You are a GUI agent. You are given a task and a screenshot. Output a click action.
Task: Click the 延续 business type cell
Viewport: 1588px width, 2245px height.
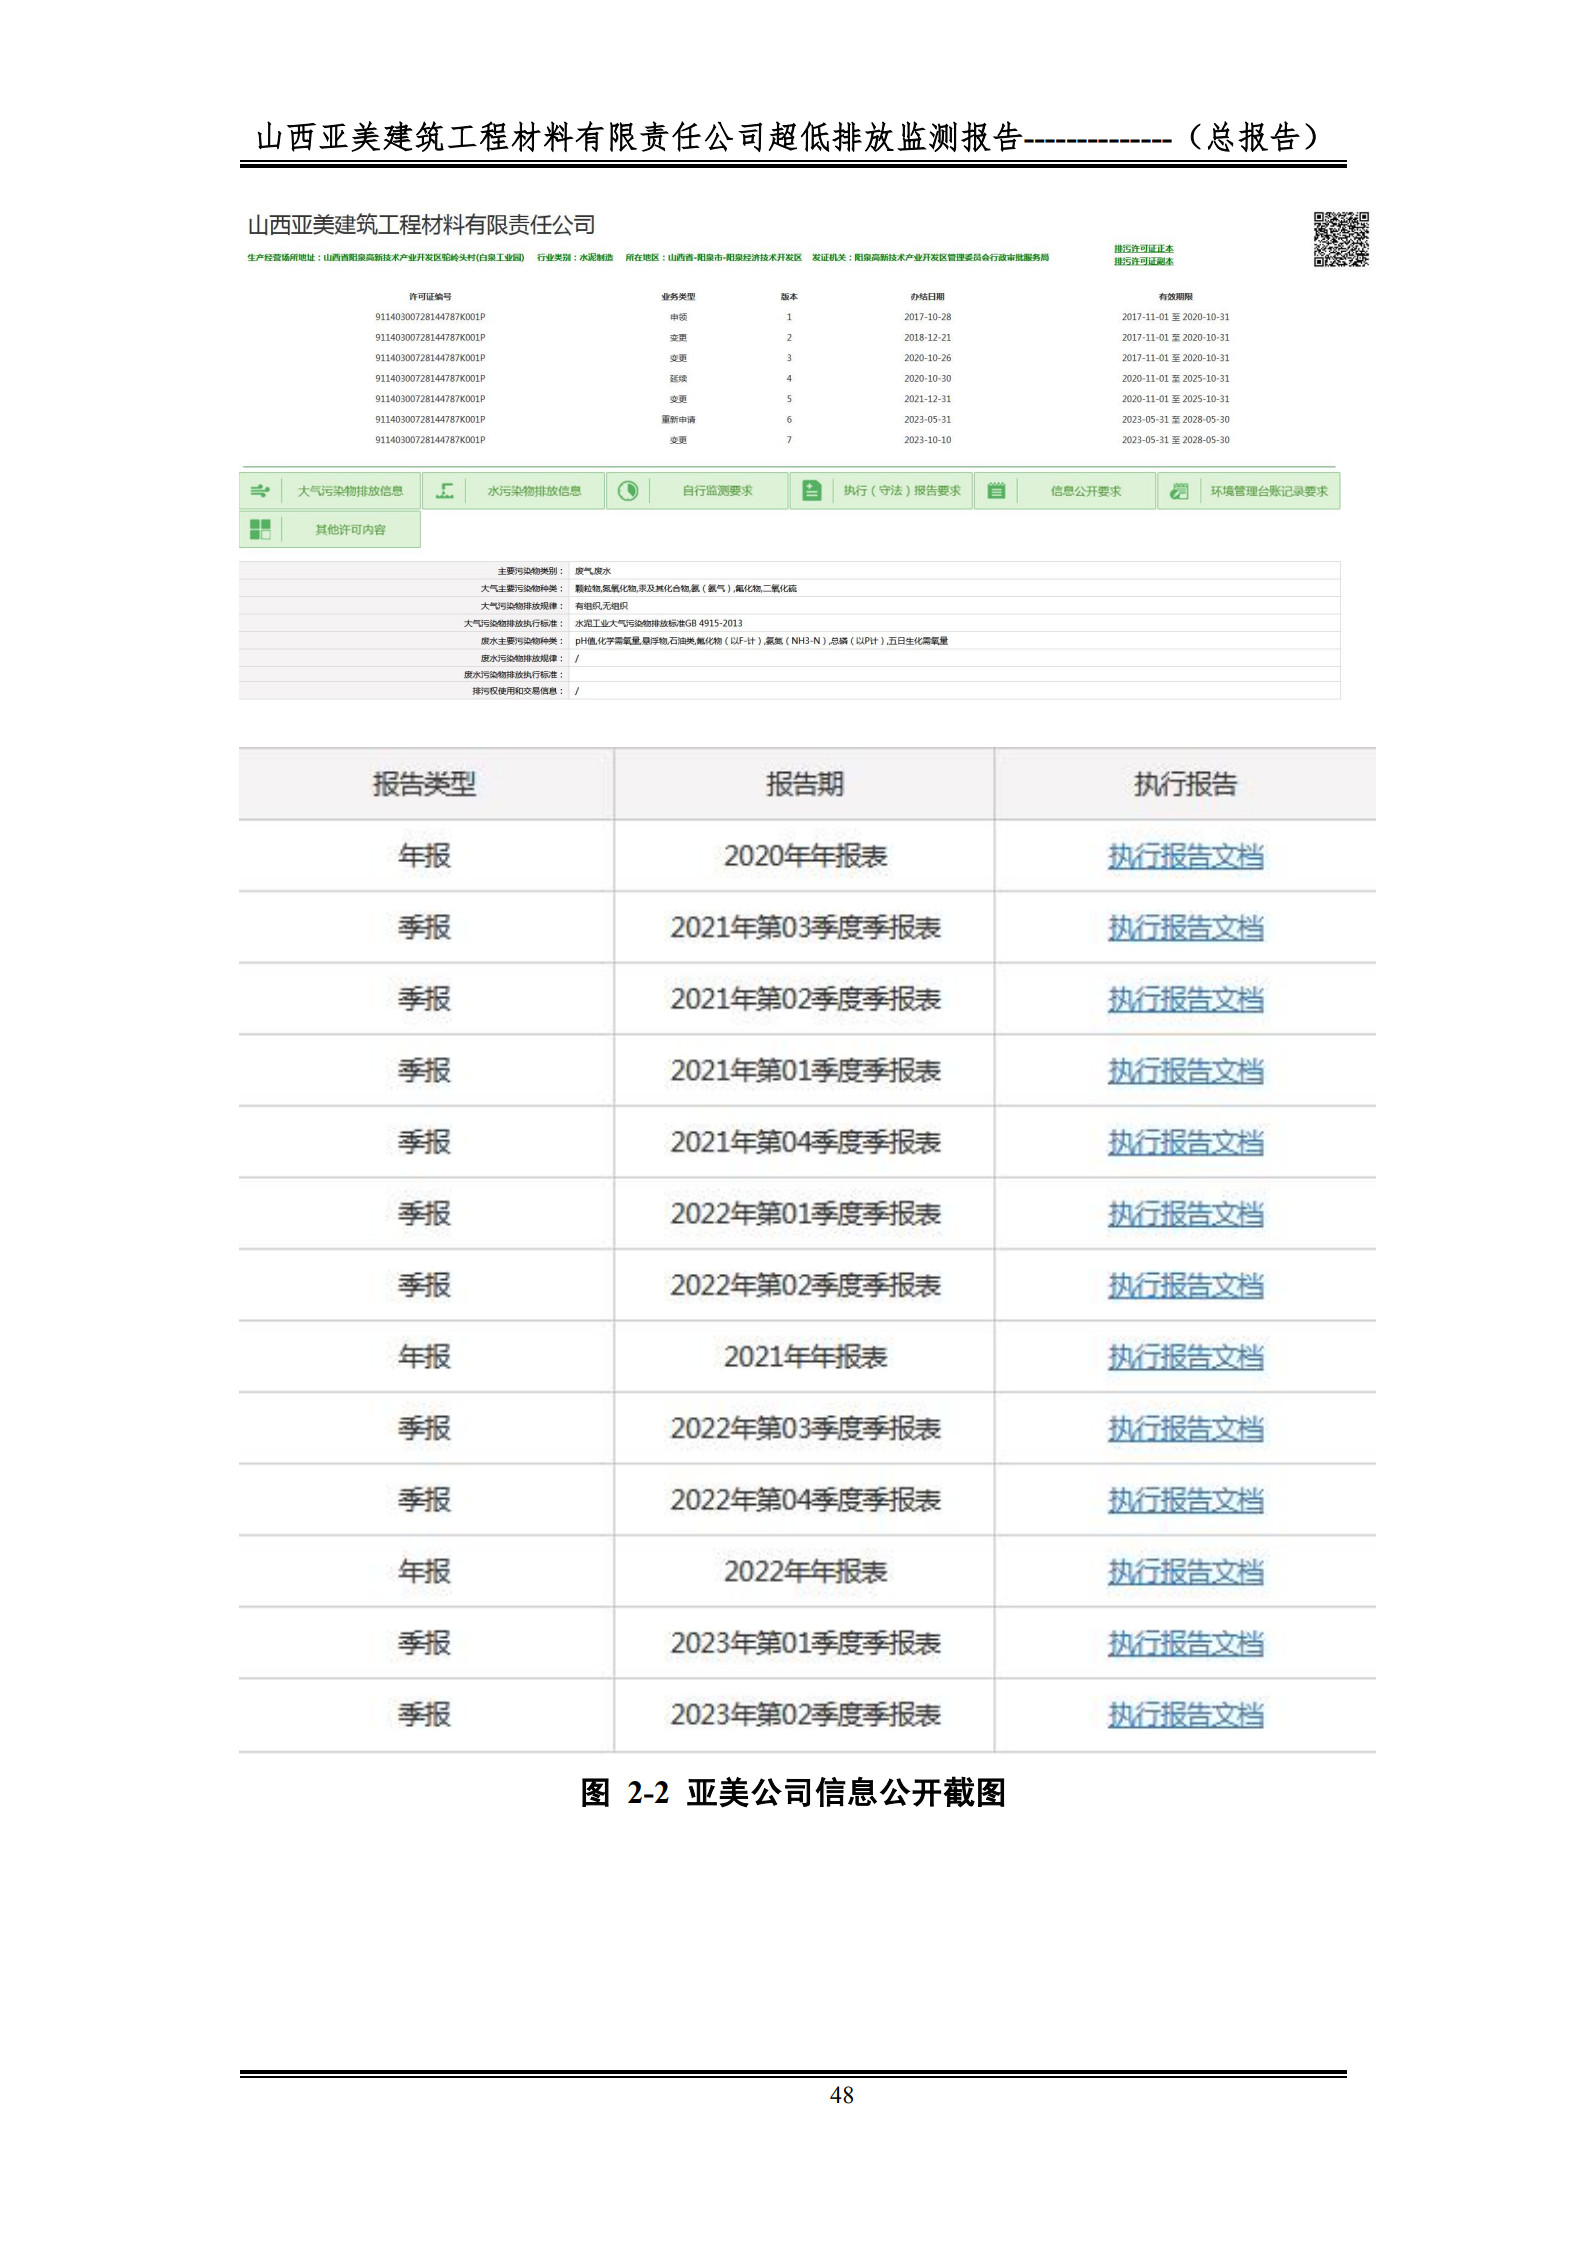pyautogui.click(x=678, y=379)
